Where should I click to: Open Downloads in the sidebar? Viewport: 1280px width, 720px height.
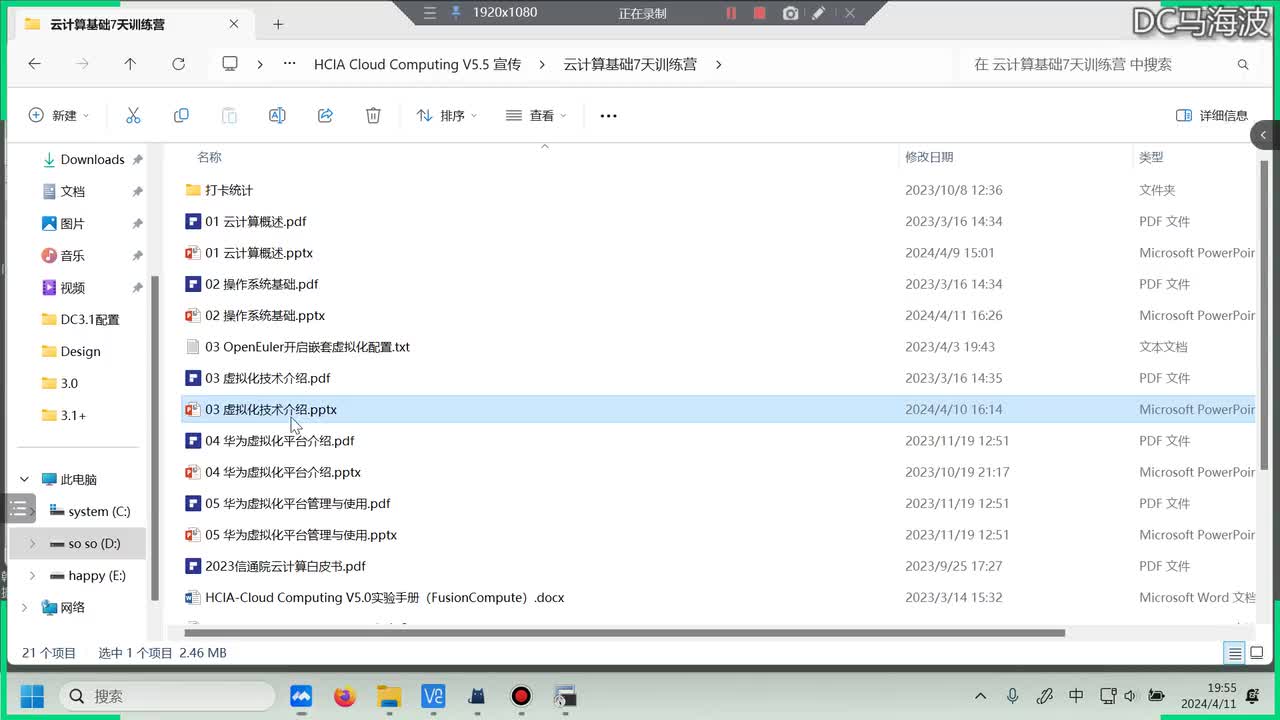pos(92,160)
